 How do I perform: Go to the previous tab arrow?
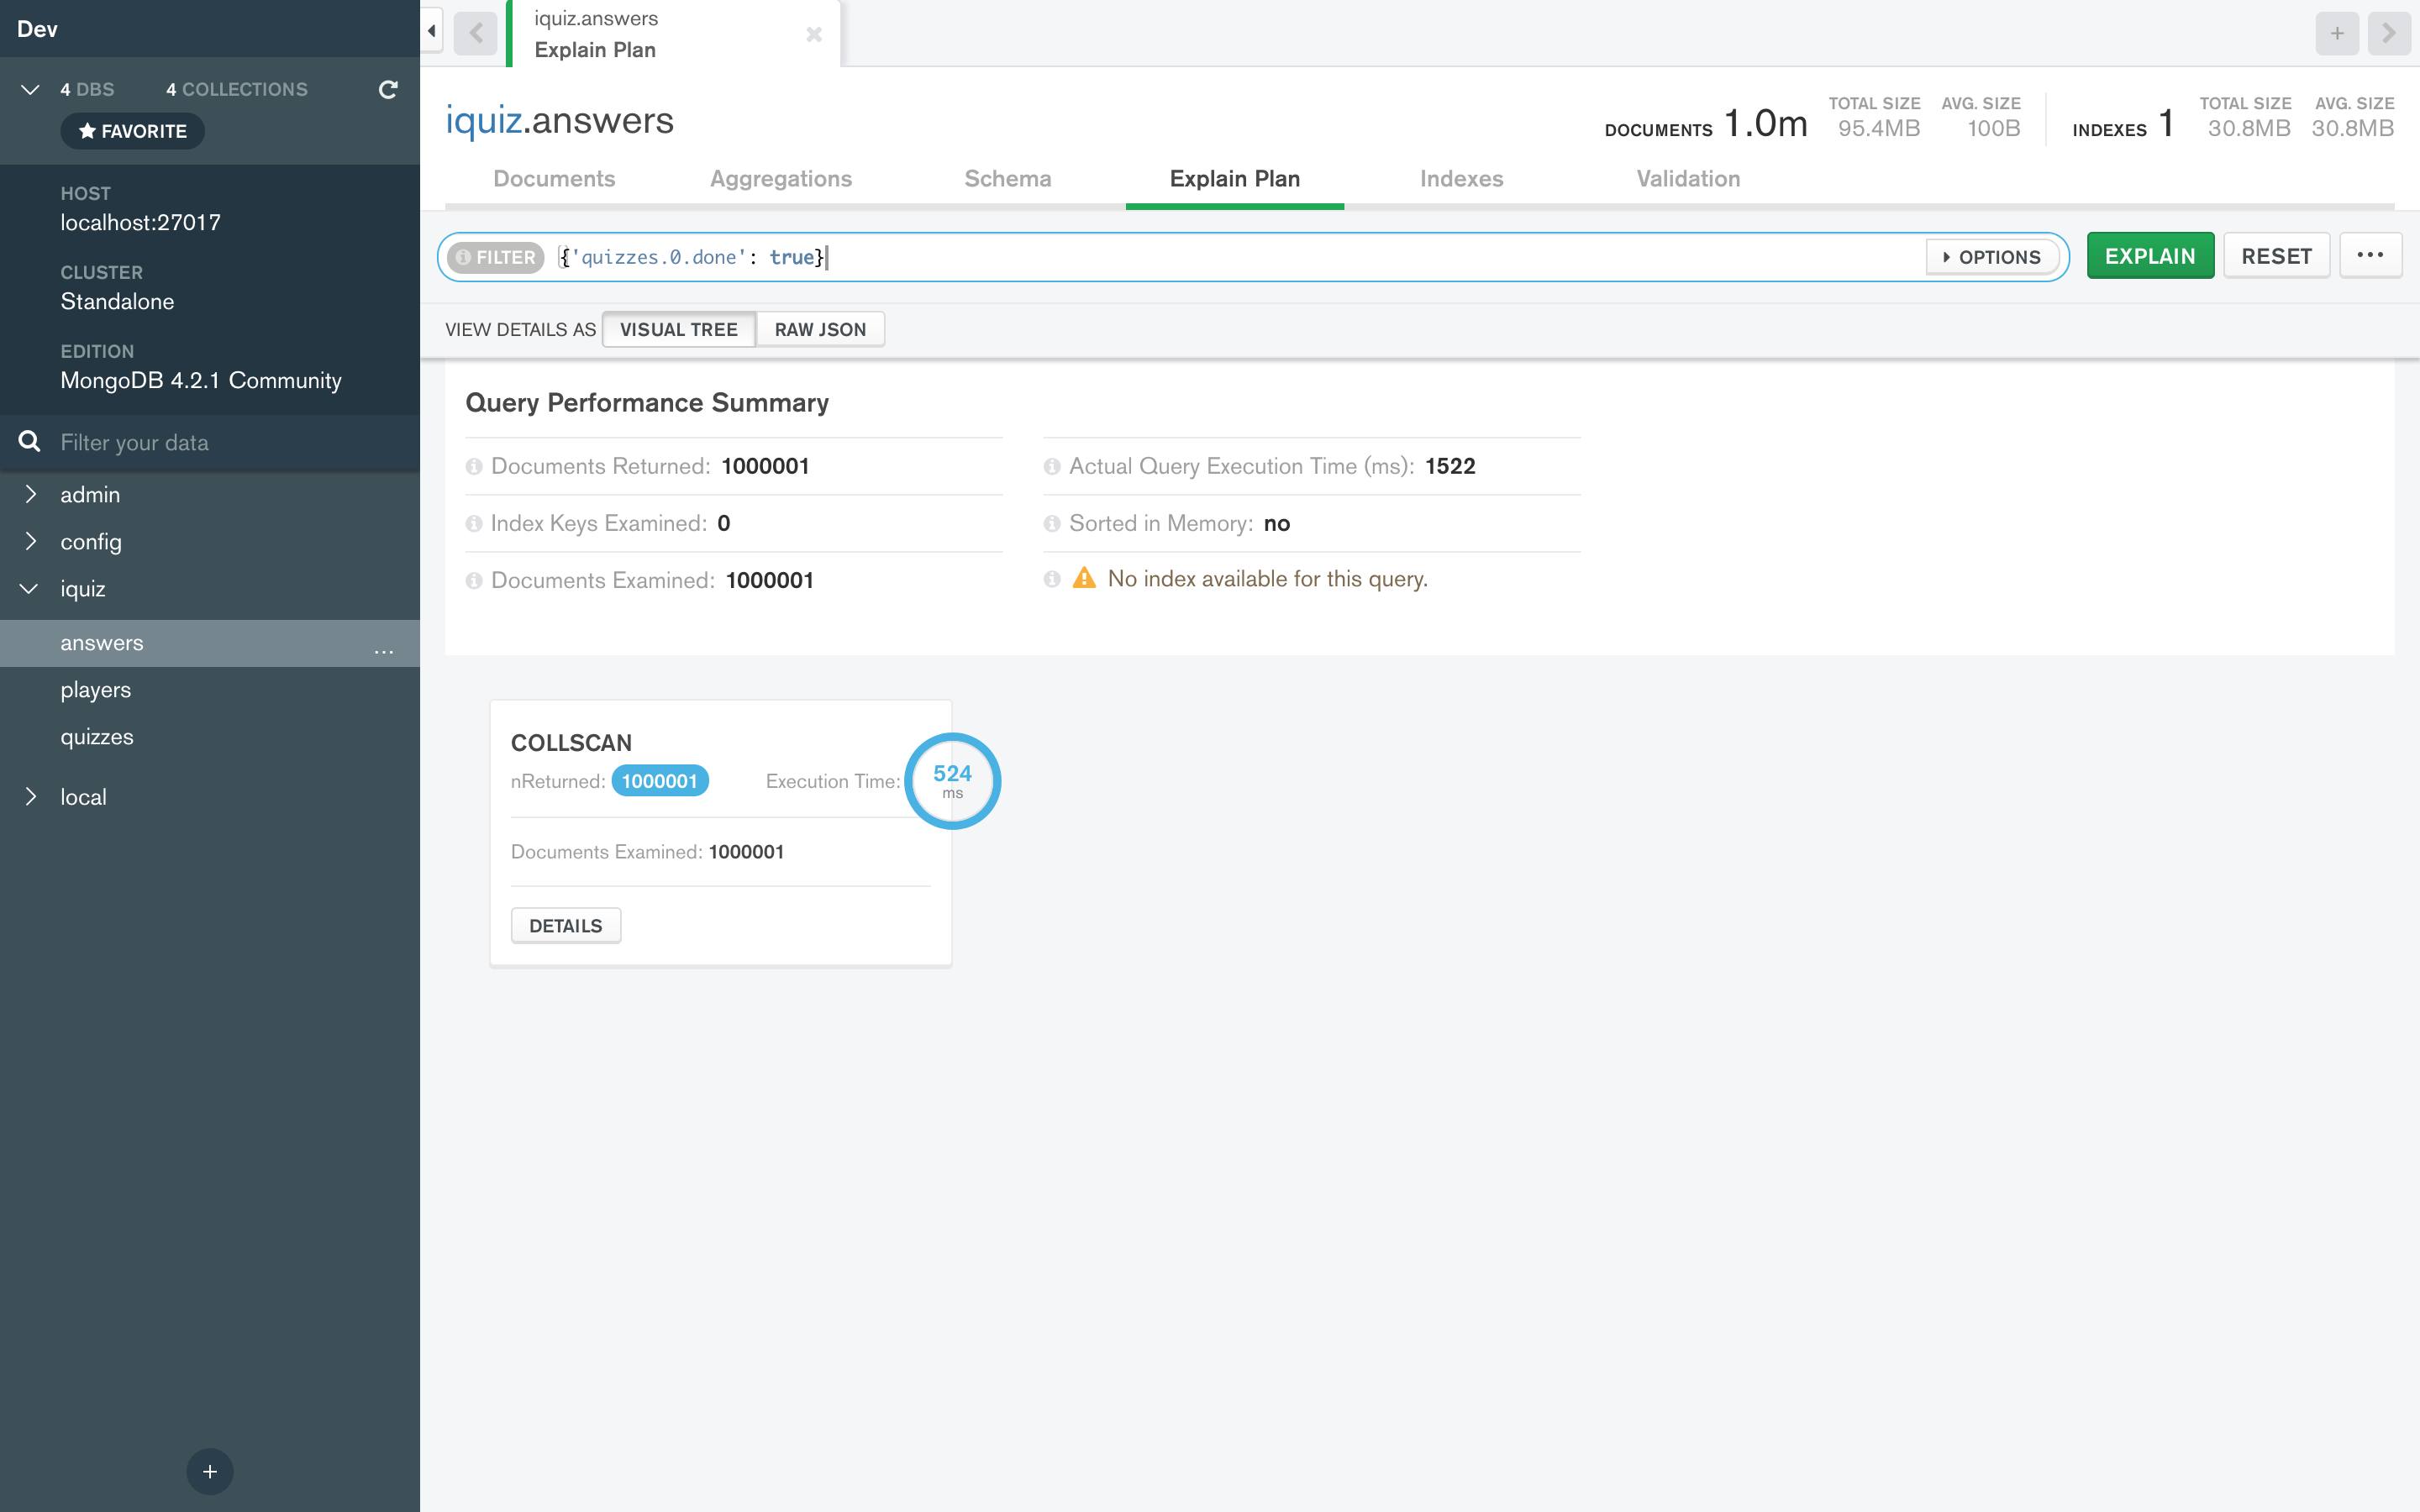coord(476,33)
